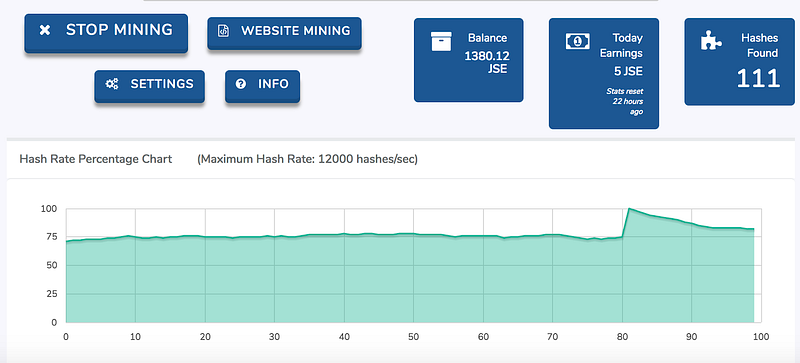Click the X icon on Stop Mining

point(45,30)
